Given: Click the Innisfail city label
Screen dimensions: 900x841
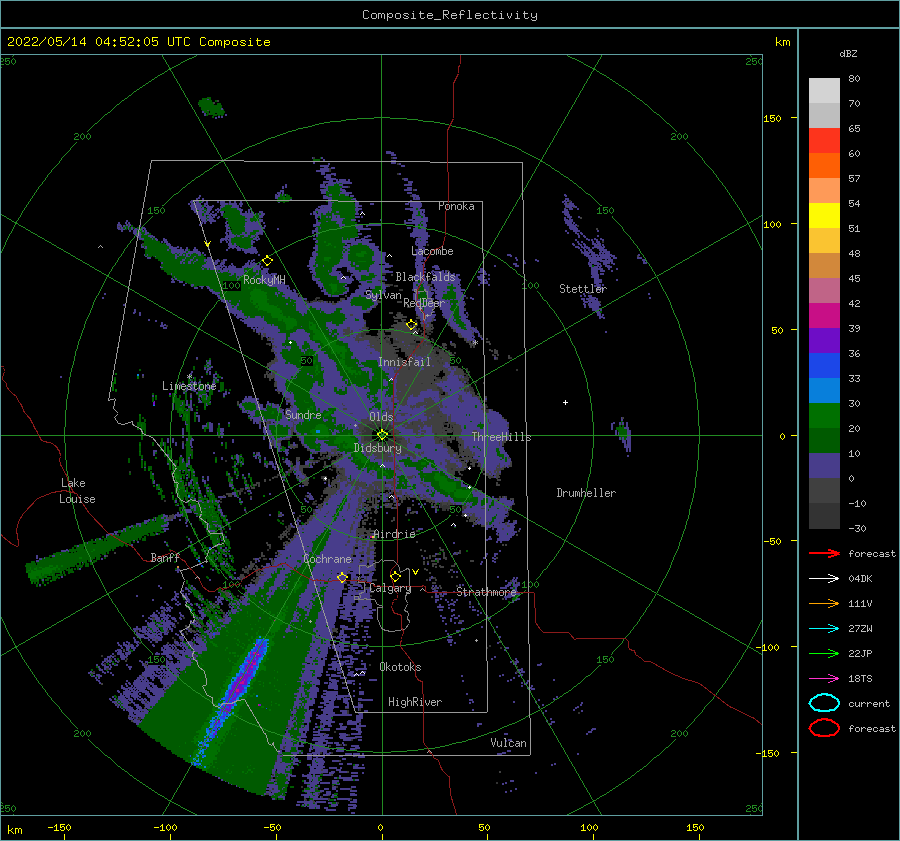Looking at the screenshot, I should (x=404, y=362).
